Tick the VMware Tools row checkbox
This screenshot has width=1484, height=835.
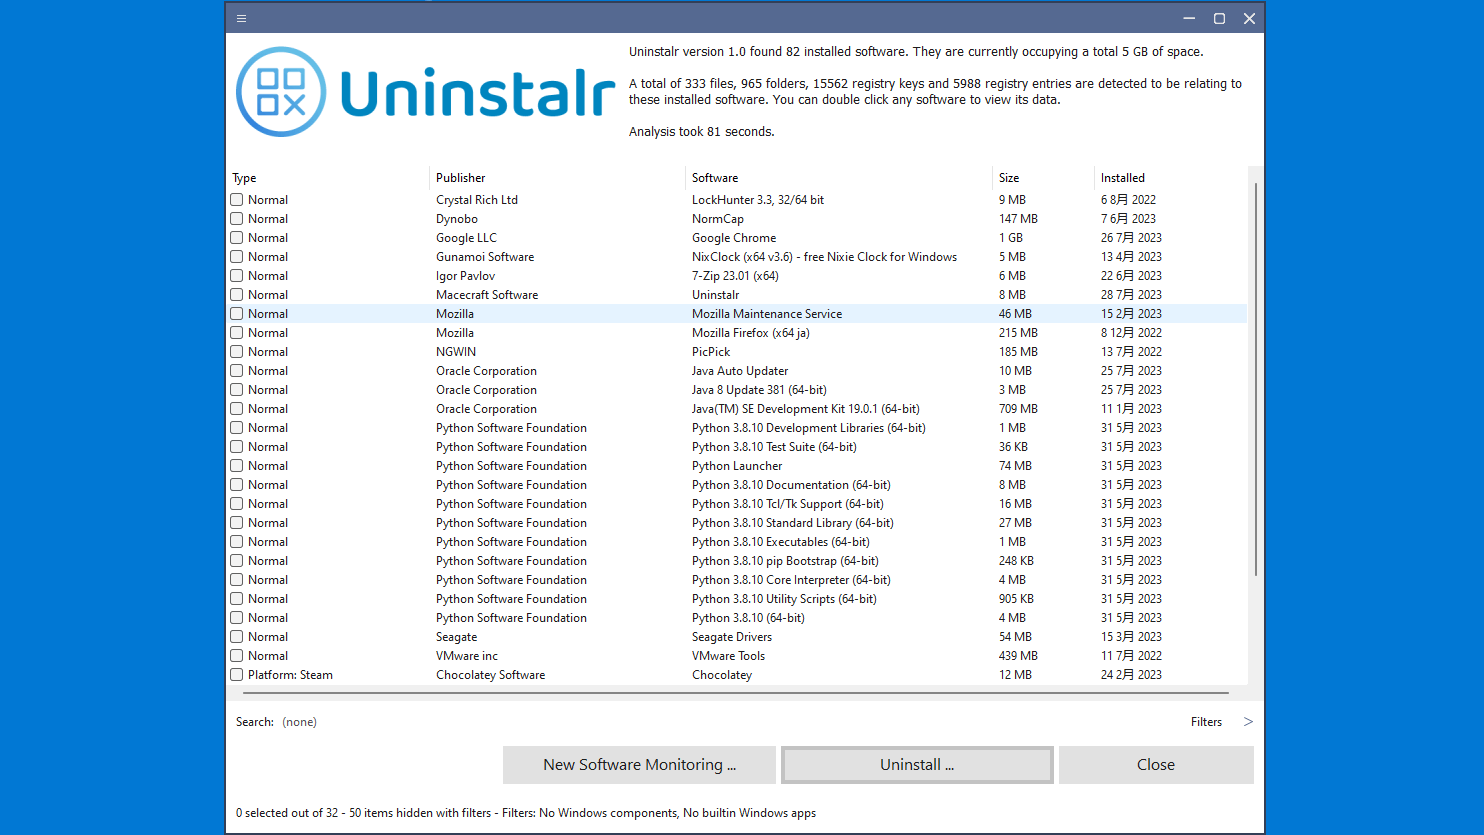pyautogui.click(x=237, y=656)
